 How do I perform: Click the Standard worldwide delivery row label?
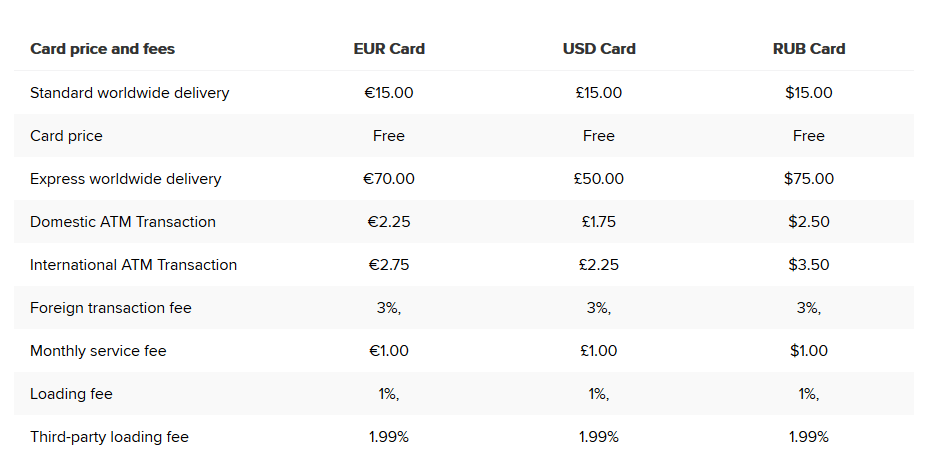pyautogui.click(x=130, y=93)
